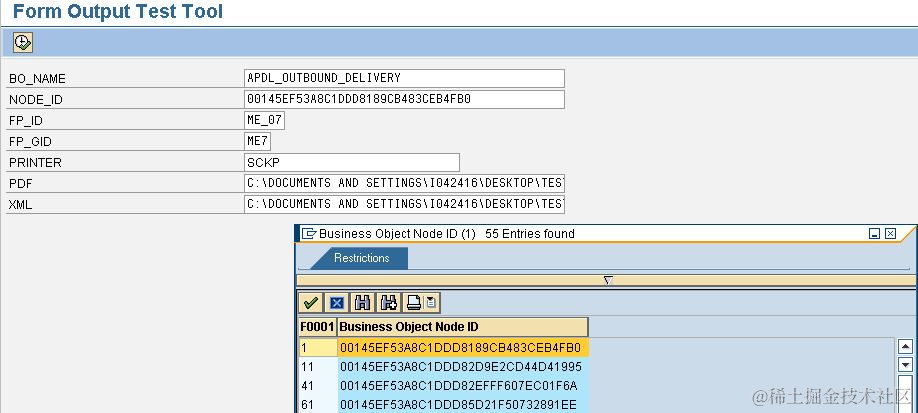Click F0001 cell with value 1
918x413 pixels.
[x=318, y=347]
